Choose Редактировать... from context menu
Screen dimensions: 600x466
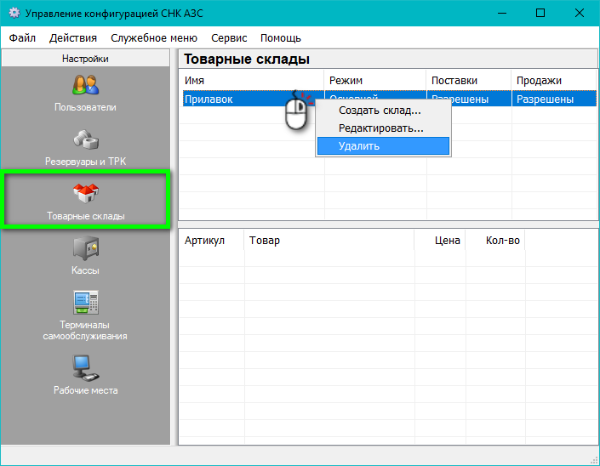(380, 128)
